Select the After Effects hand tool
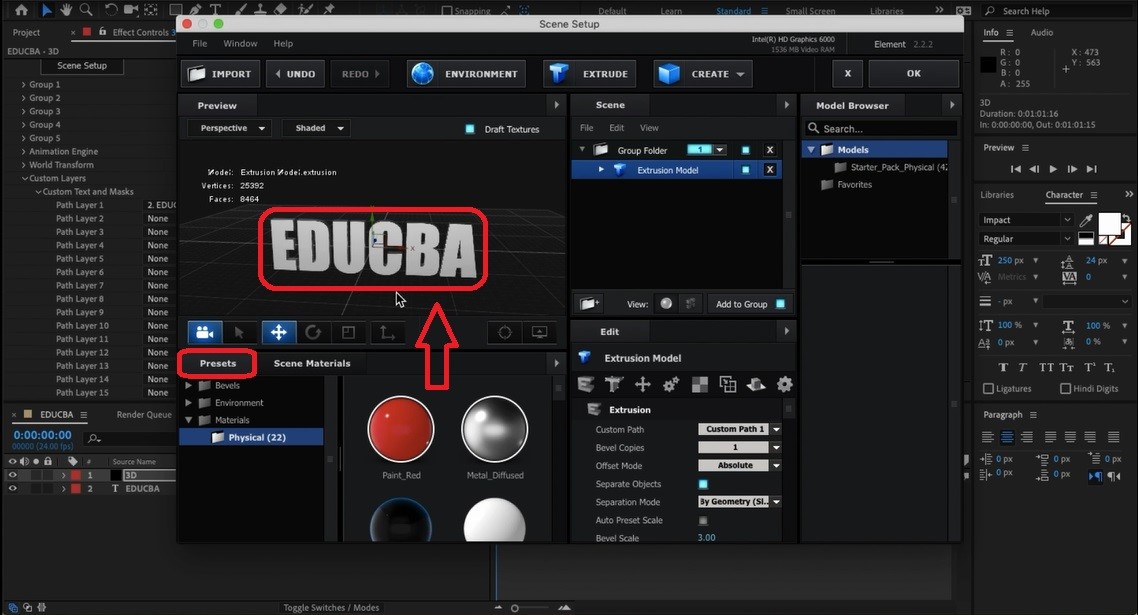The width and height of the screenshot is (1138, 615). (66, 9)
